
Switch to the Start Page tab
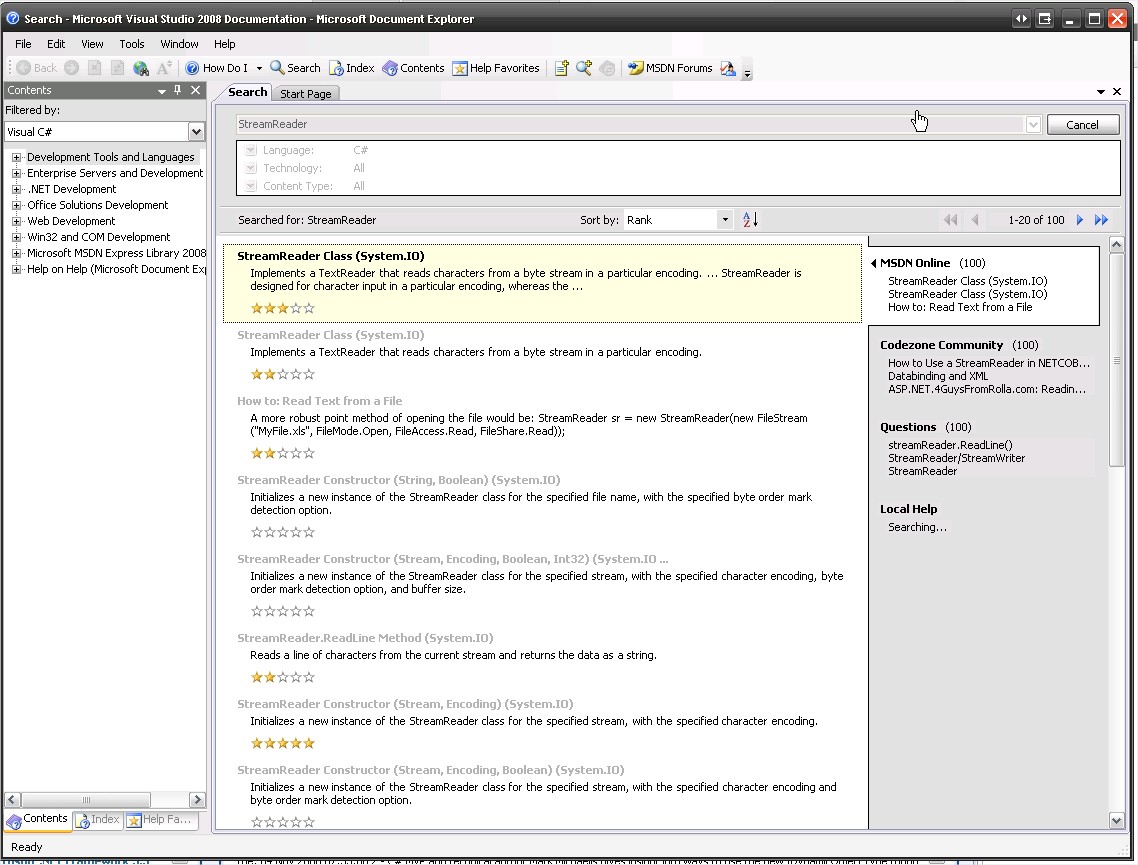click(x=306, y=94)
